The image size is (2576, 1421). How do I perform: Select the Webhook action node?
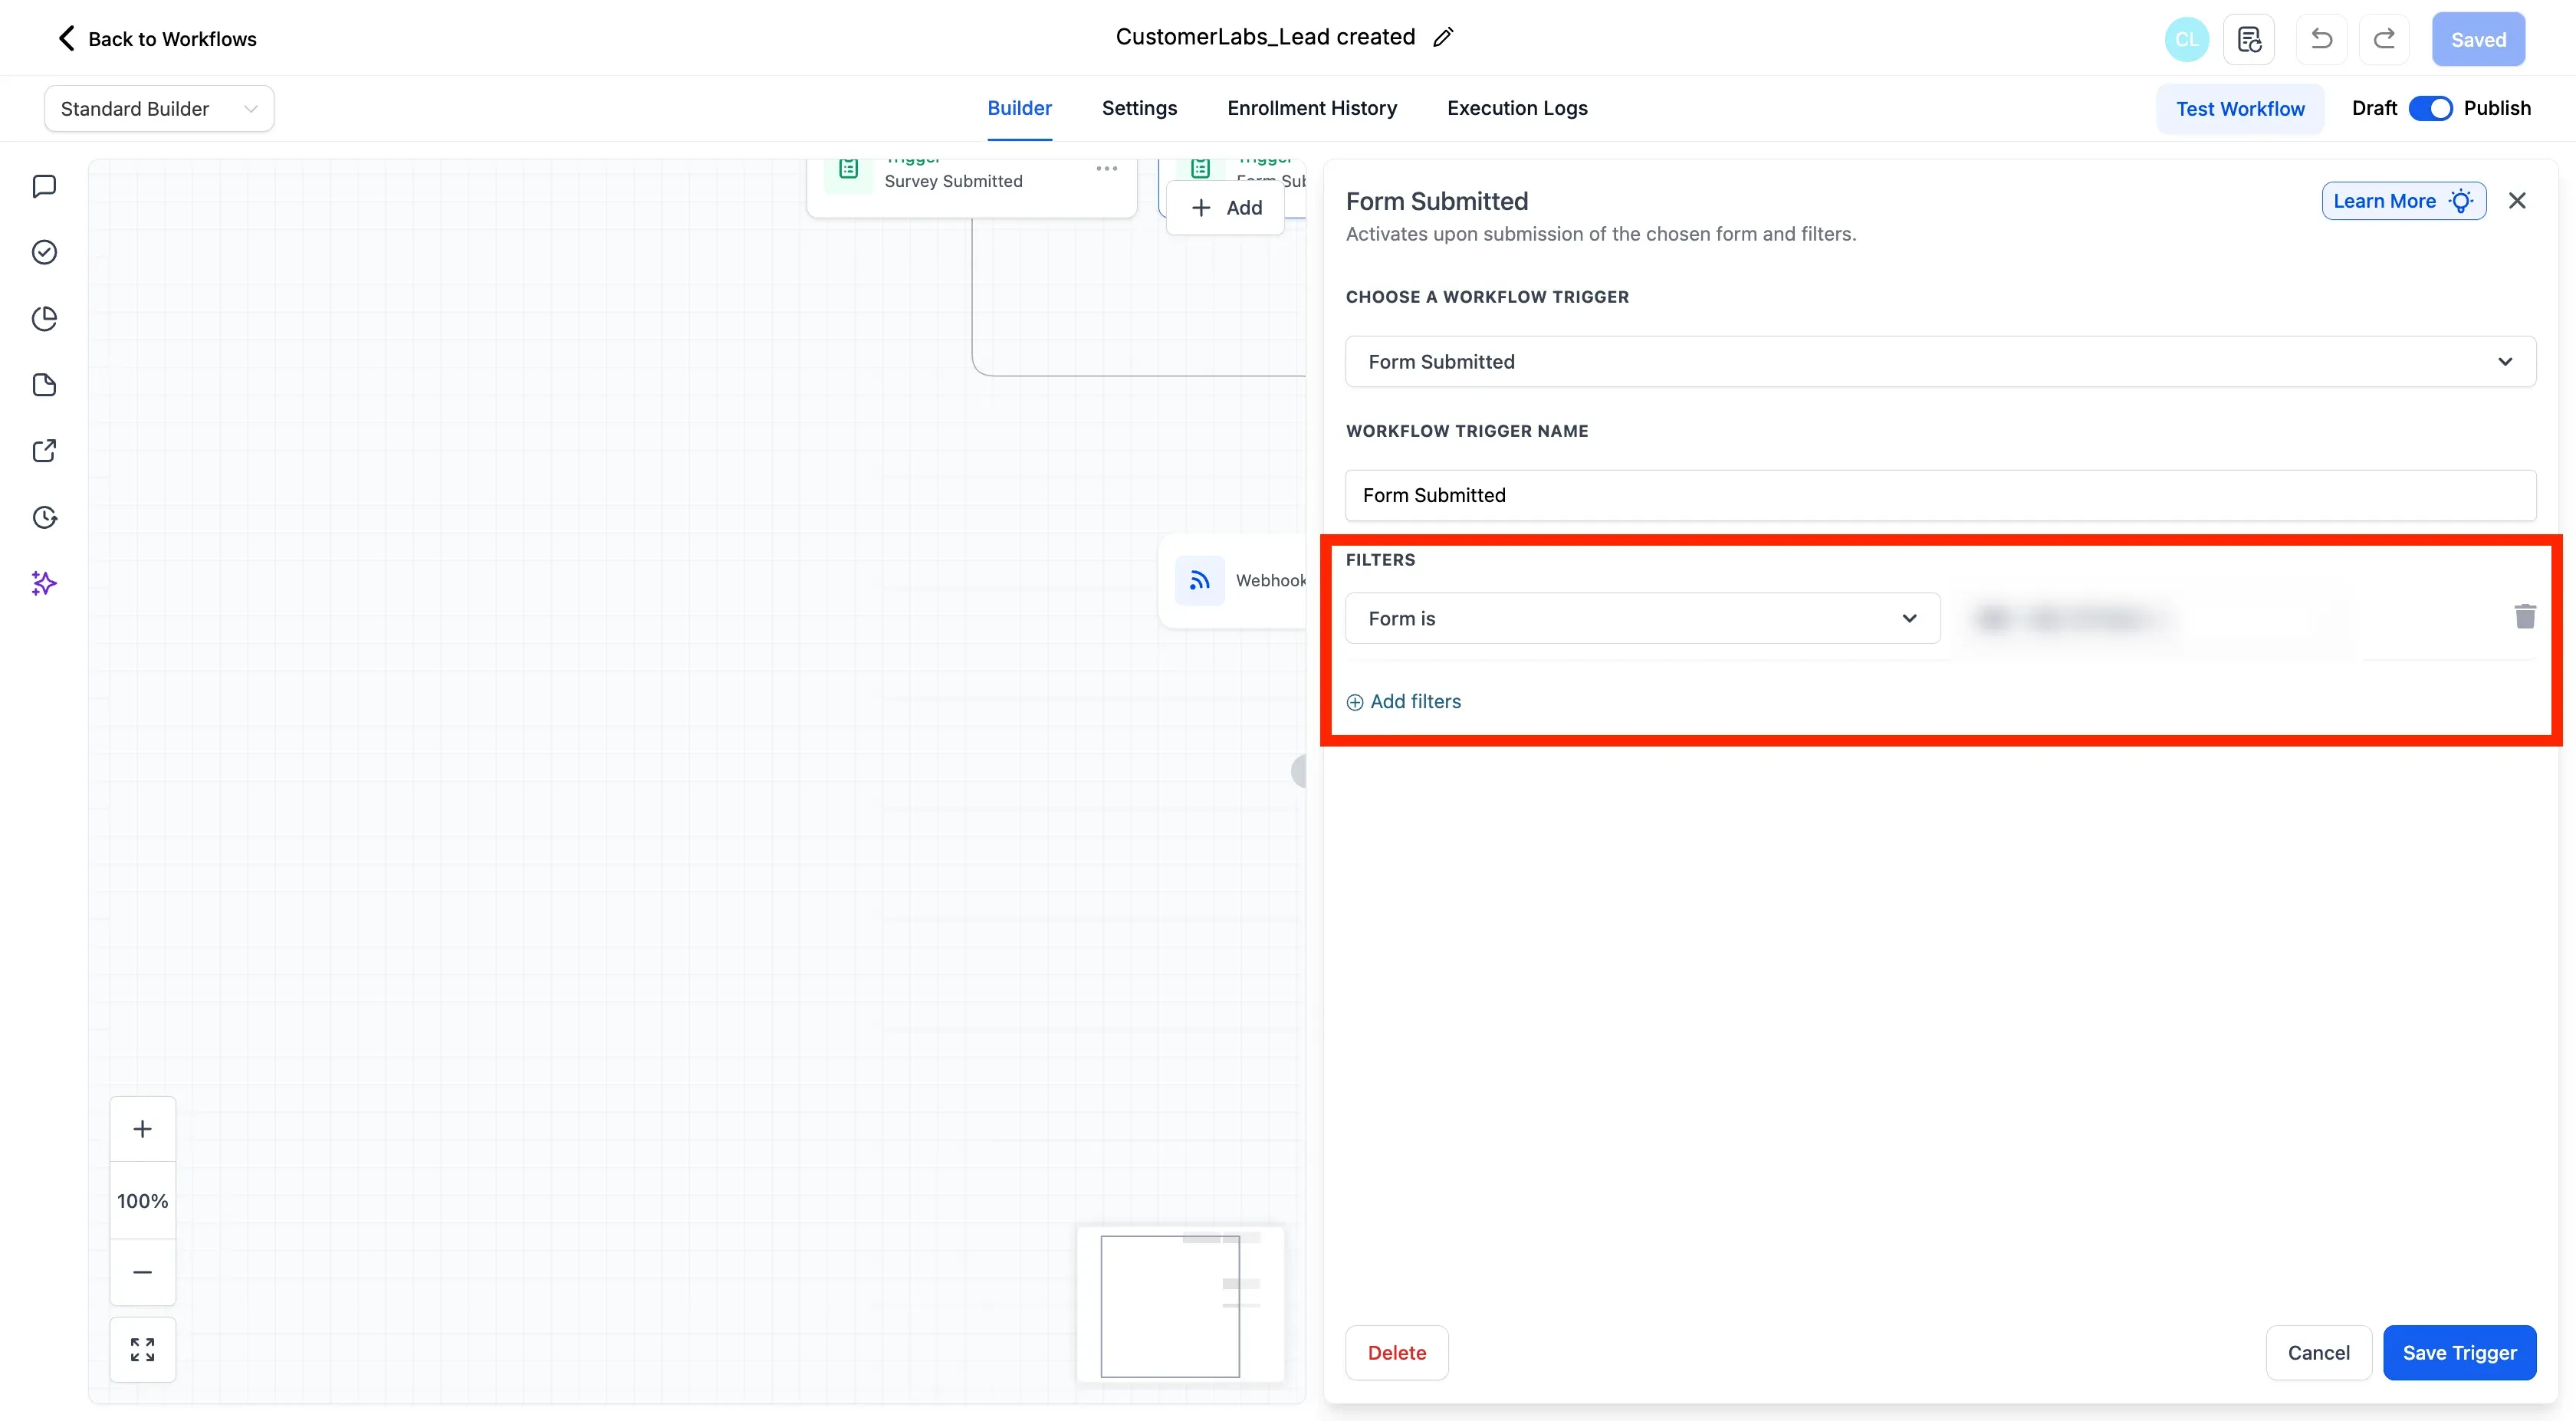coord(1233,581)
